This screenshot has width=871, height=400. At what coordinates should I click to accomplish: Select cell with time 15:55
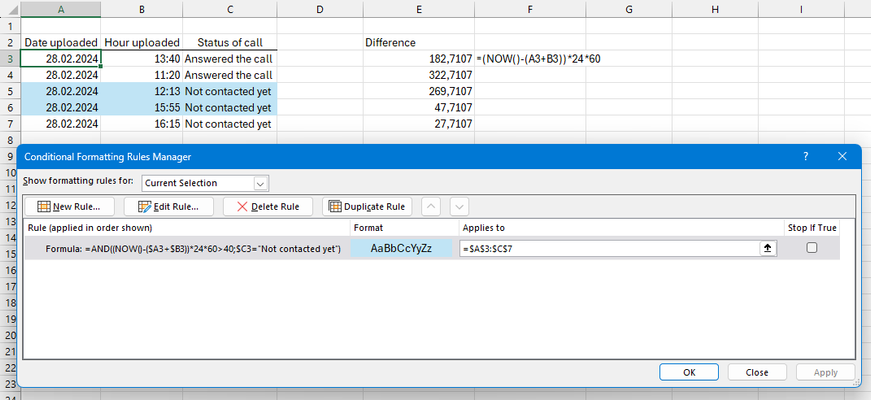tap(142, 107)
